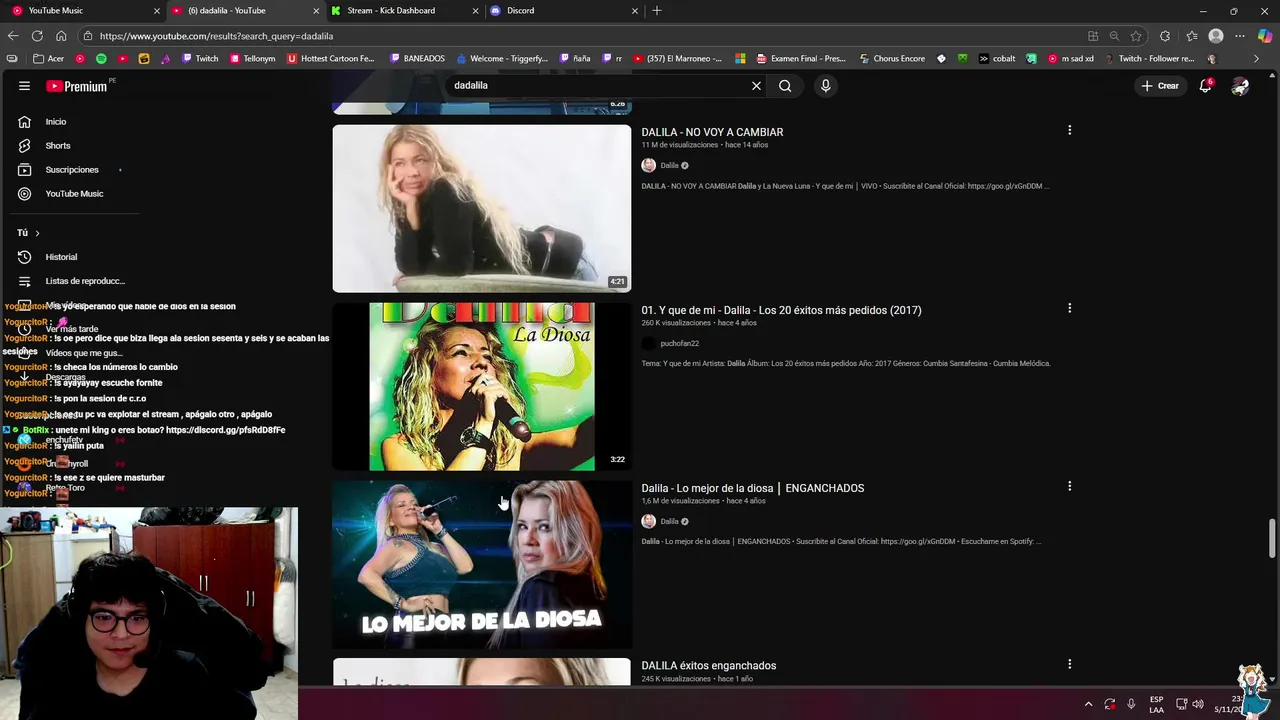Clear the search box with X

tap(756, 86)
